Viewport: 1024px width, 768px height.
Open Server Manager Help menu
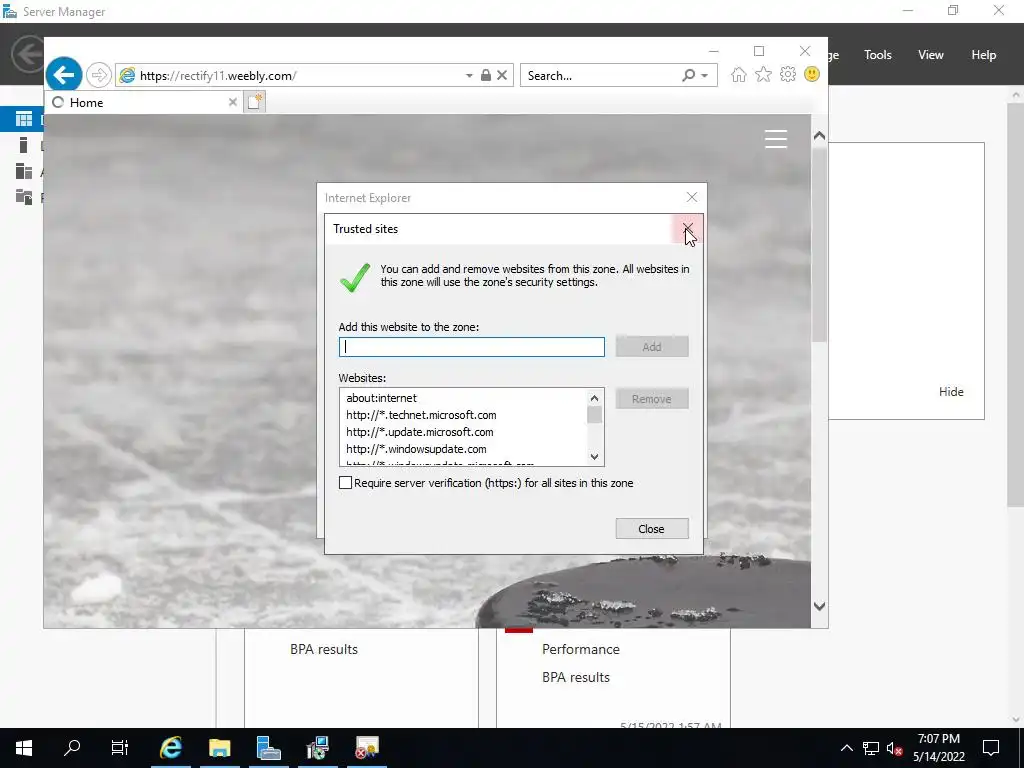pos(984,55)
